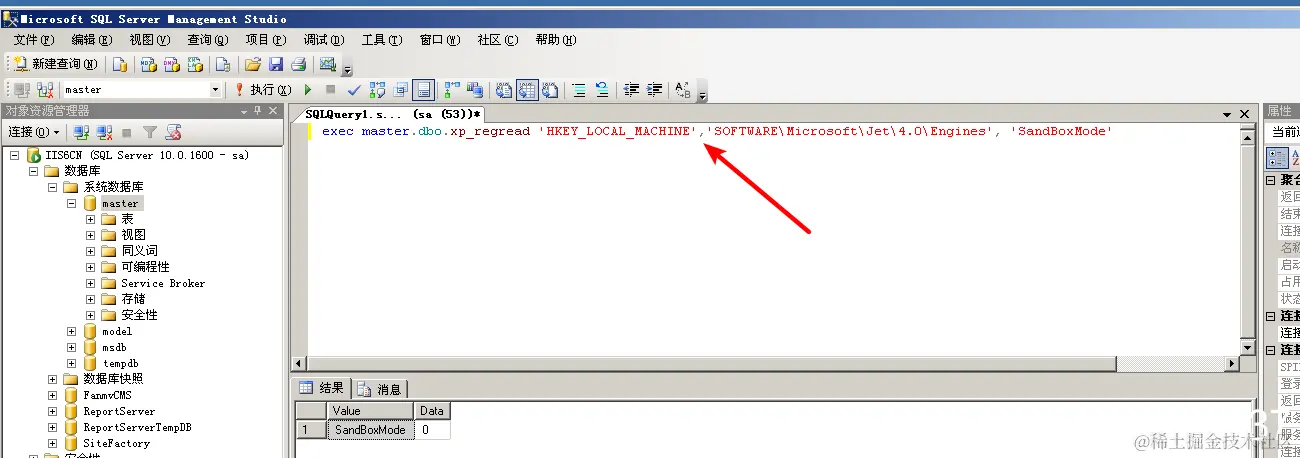Open a Database Engine Query
Image resolution: width=1300 pixels, height=458 pixels.
pos(120,65)
